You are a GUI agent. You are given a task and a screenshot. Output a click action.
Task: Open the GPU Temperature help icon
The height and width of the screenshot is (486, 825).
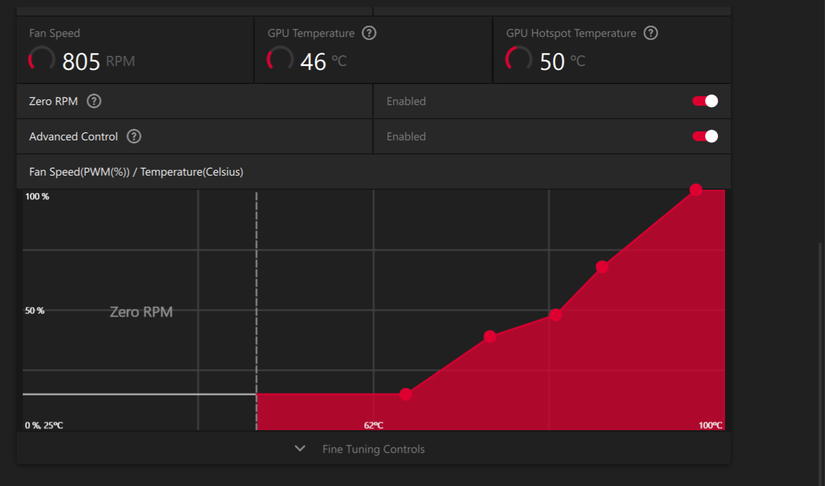pos(369,33)
